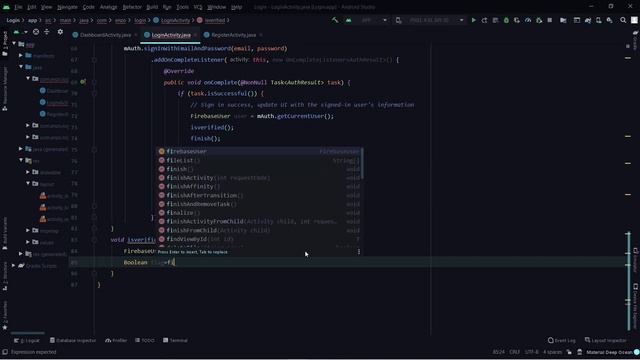
Task: Expand Gradle Scripts node
Action: click(14, 266)
